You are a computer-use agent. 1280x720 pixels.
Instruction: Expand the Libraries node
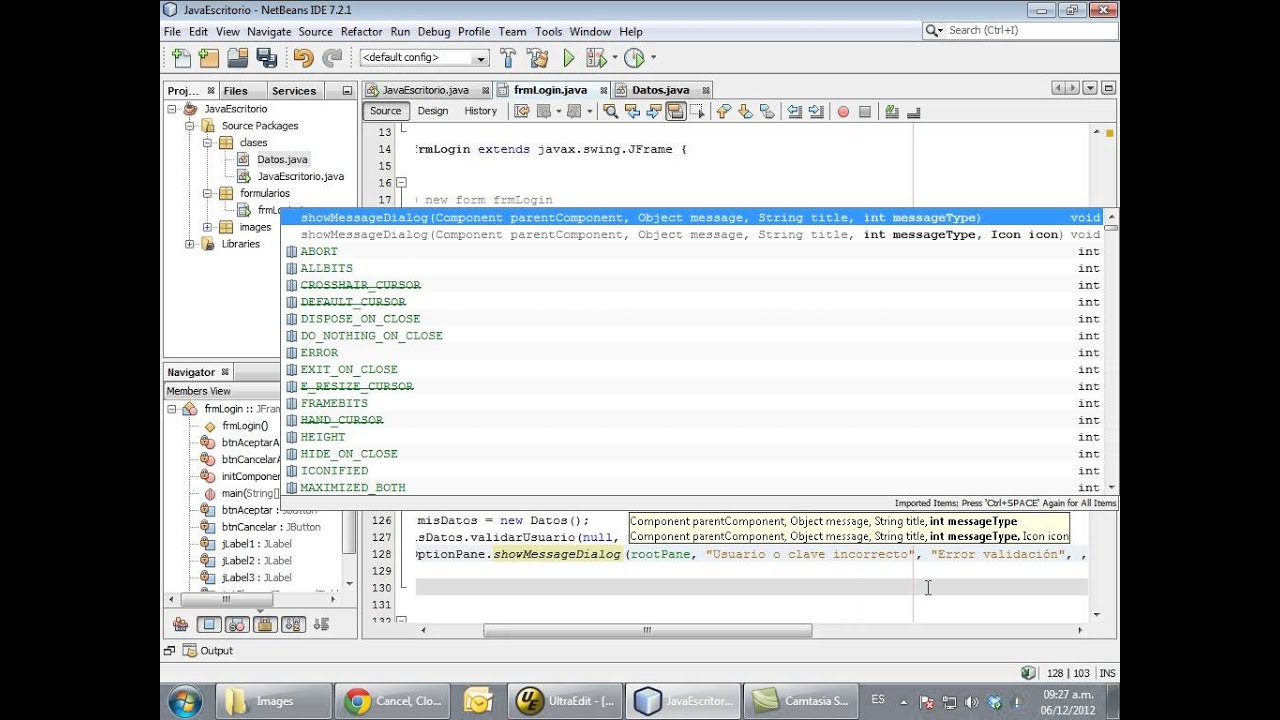[x=190, y=244]
